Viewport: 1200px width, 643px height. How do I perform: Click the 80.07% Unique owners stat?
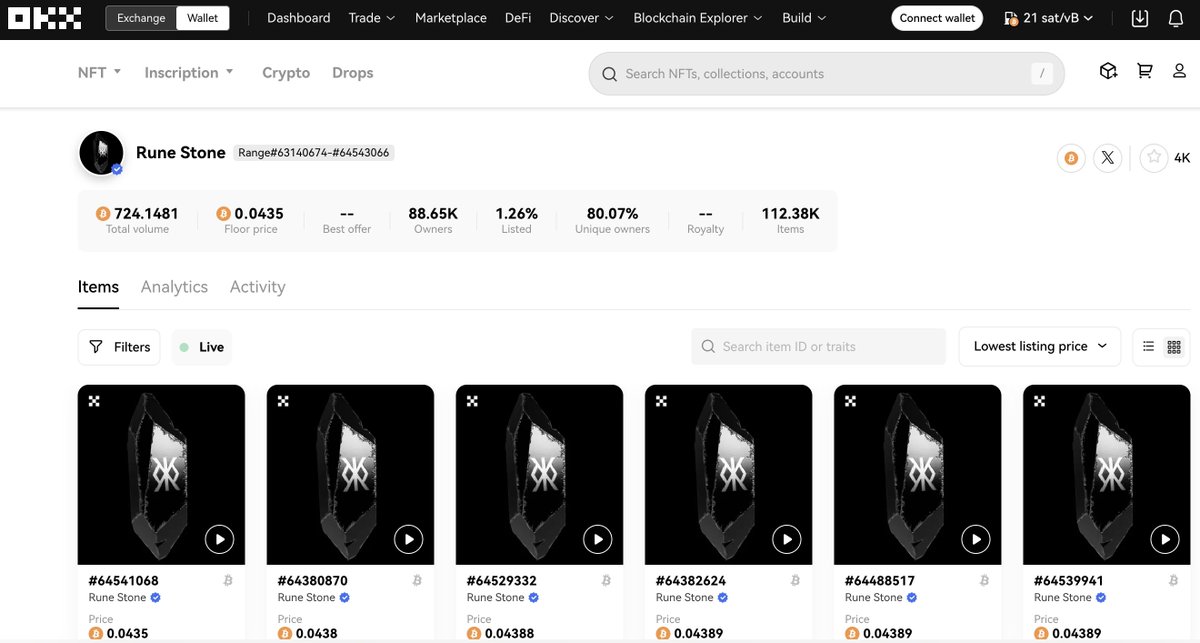pos(612,220)
